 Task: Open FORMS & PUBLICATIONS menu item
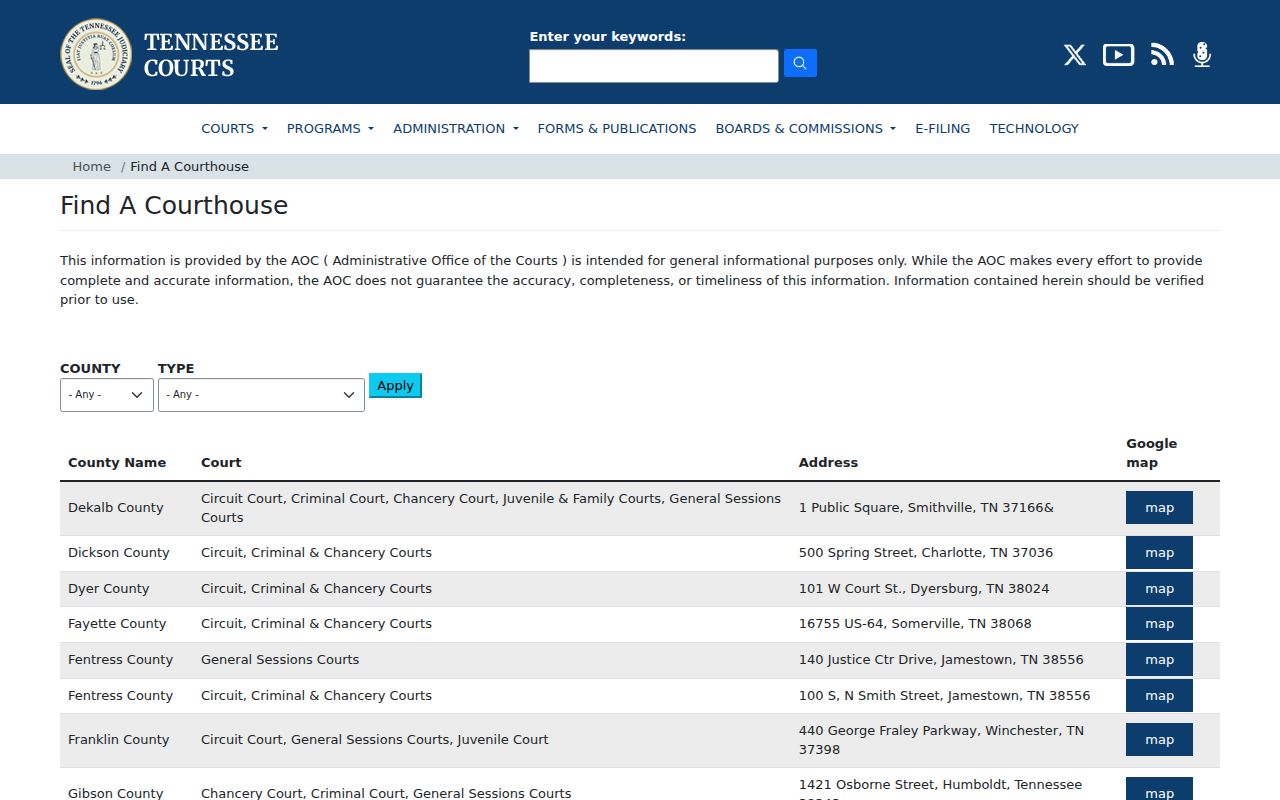617,128
